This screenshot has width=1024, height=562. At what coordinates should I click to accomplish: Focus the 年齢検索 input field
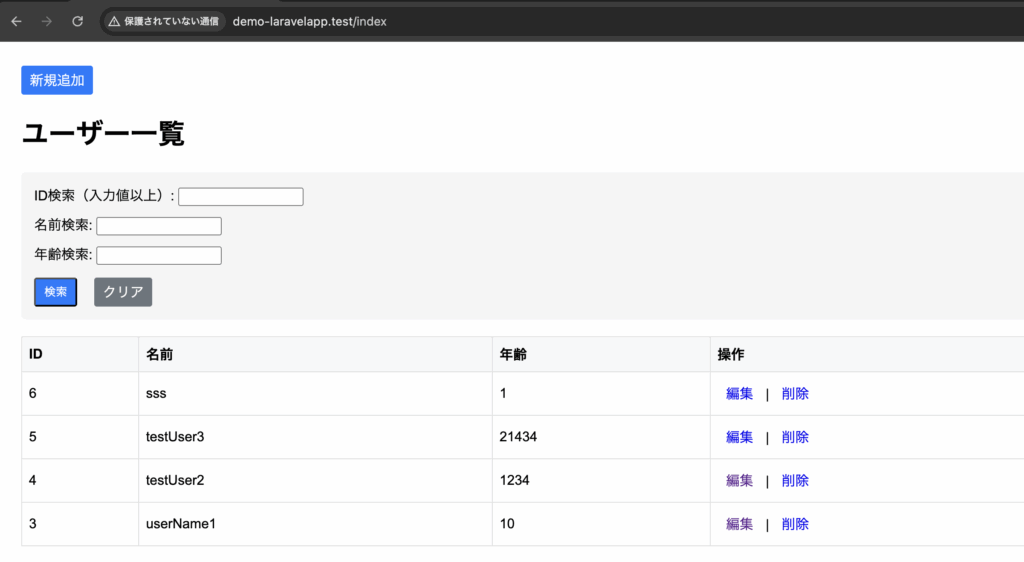(x=158, y=255)
